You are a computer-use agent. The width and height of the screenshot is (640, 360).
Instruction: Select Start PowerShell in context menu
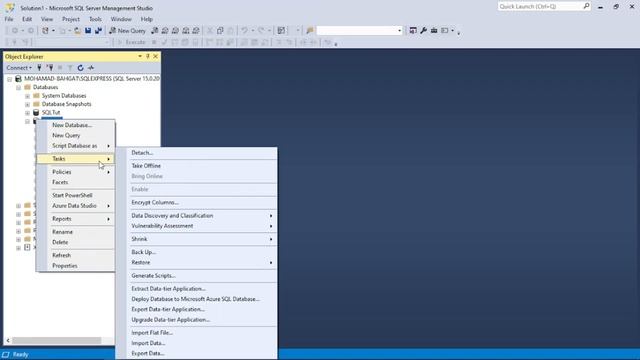point(76,196)
